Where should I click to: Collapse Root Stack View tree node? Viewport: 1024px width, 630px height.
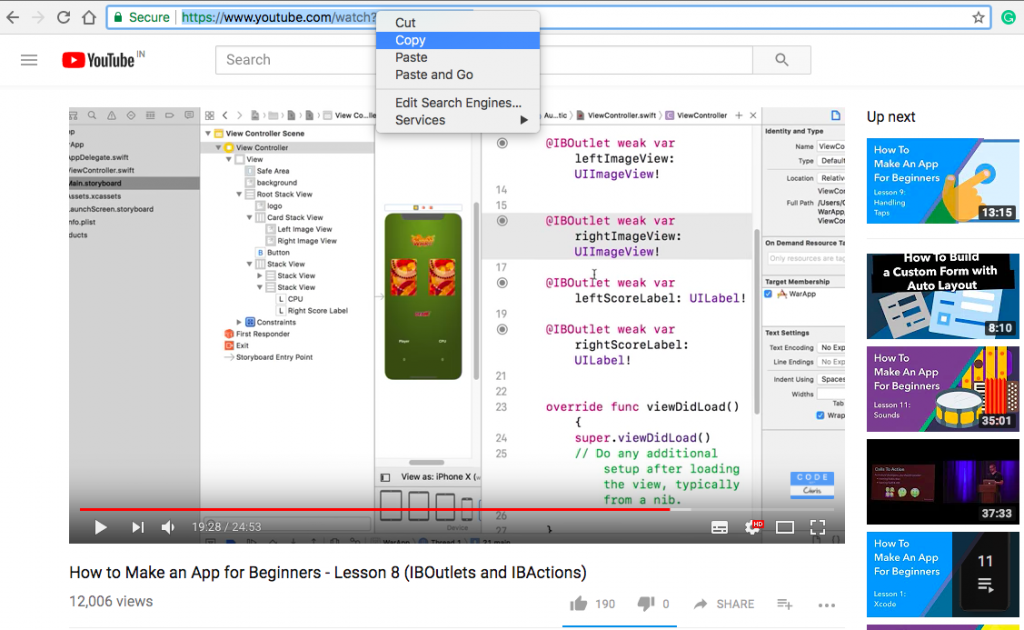tap(239, 195)
